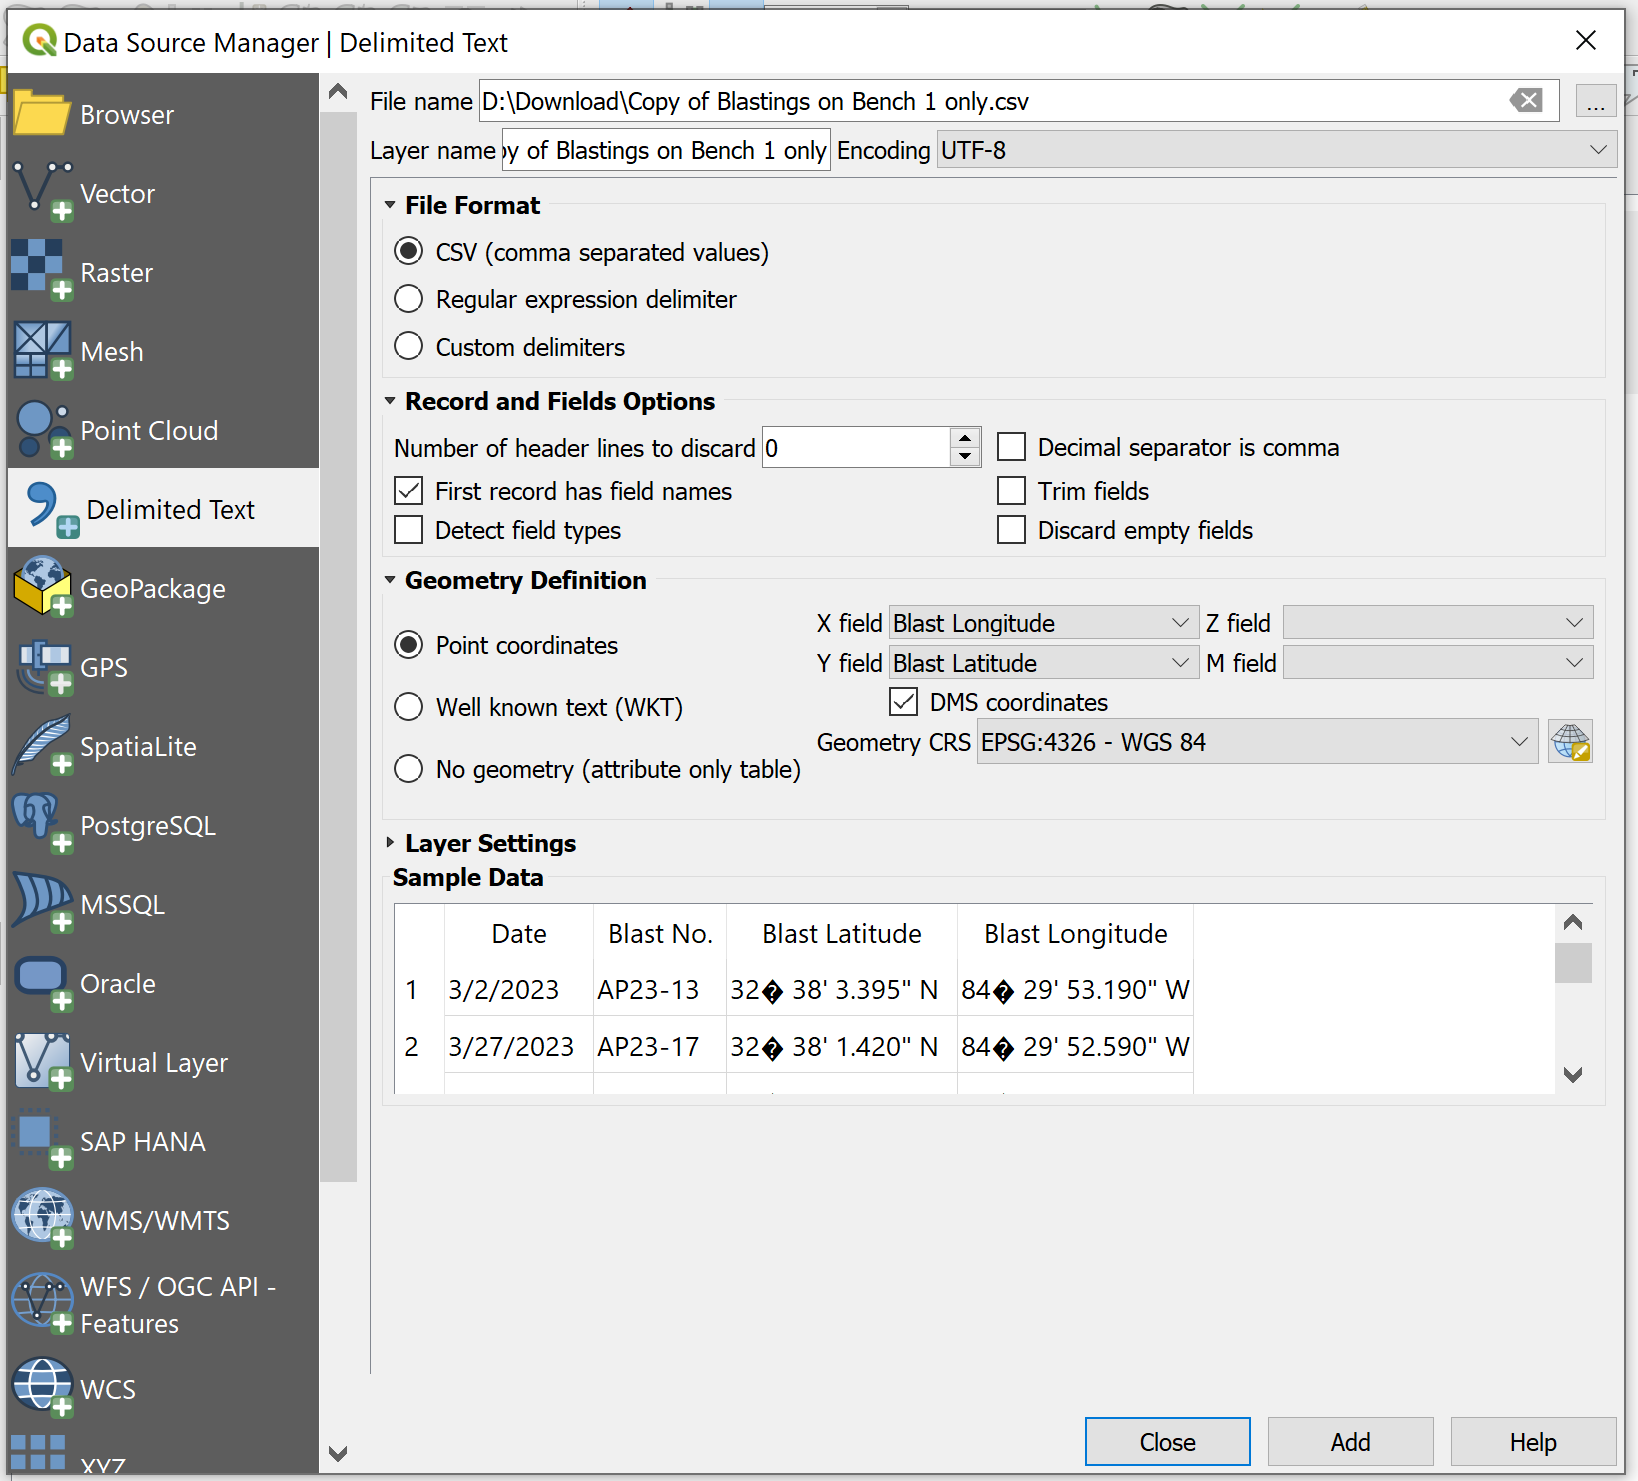The width and height of the screenshot is (1638, 1481).
Task: Click the Add button
Action: (x=1350, y=1441)
